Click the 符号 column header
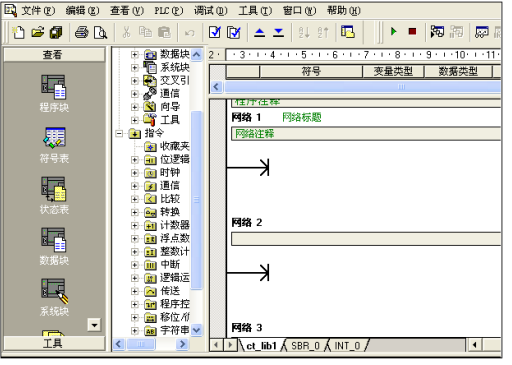Viewport: 512px width, 365px height. [x=311, y=71]
